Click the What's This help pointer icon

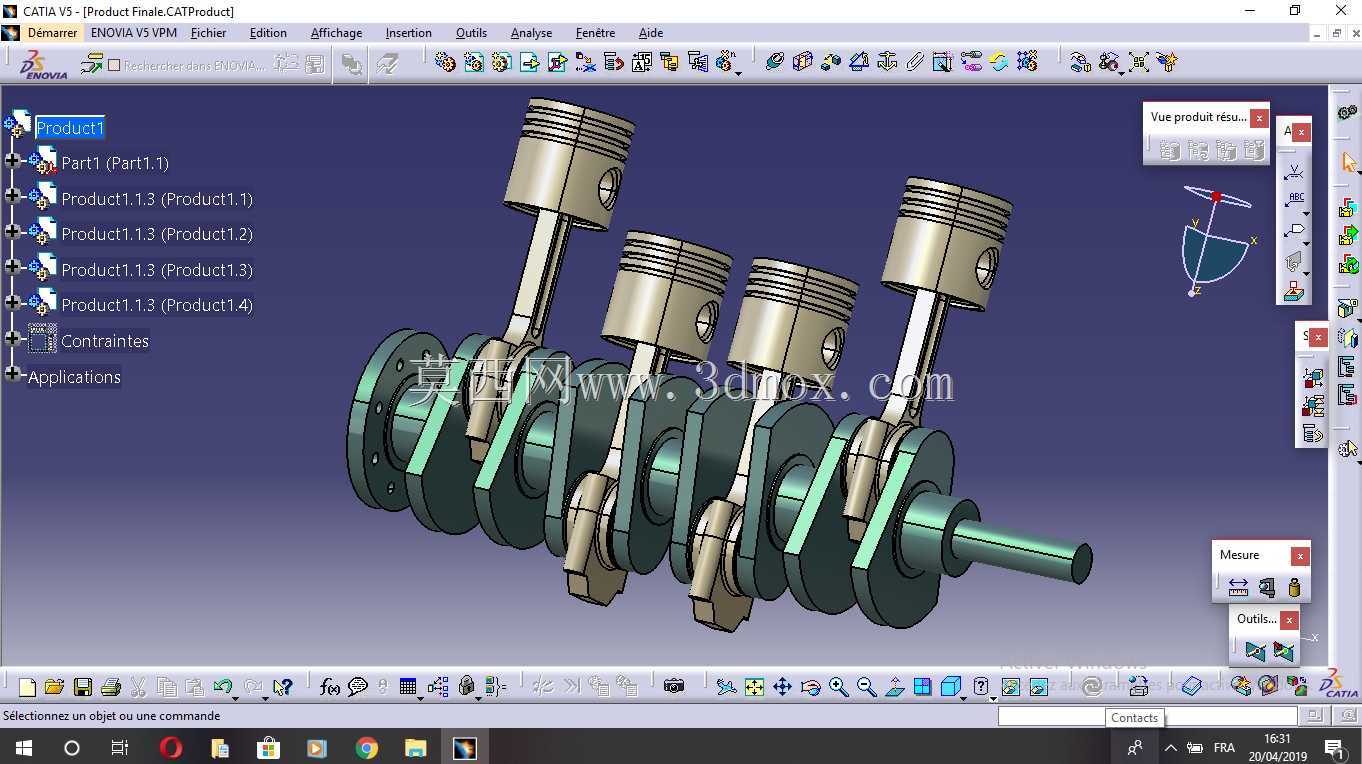pyautogui.click(x=283, y=687)
